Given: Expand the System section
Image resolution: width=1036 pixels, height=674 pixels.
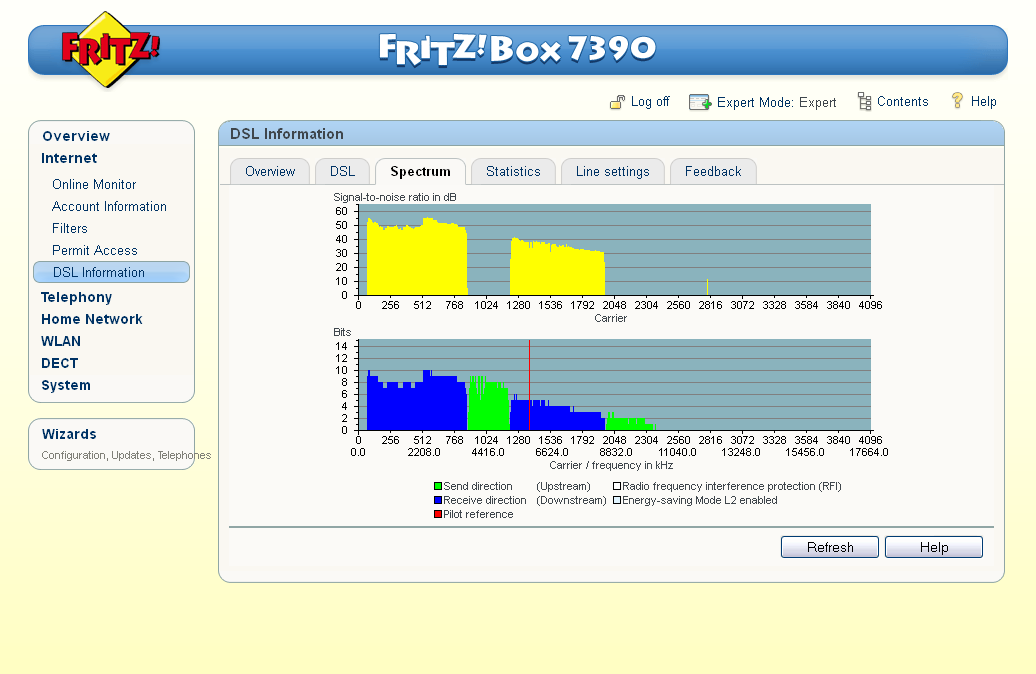Looking at the screenshot, I should [65, 385].
